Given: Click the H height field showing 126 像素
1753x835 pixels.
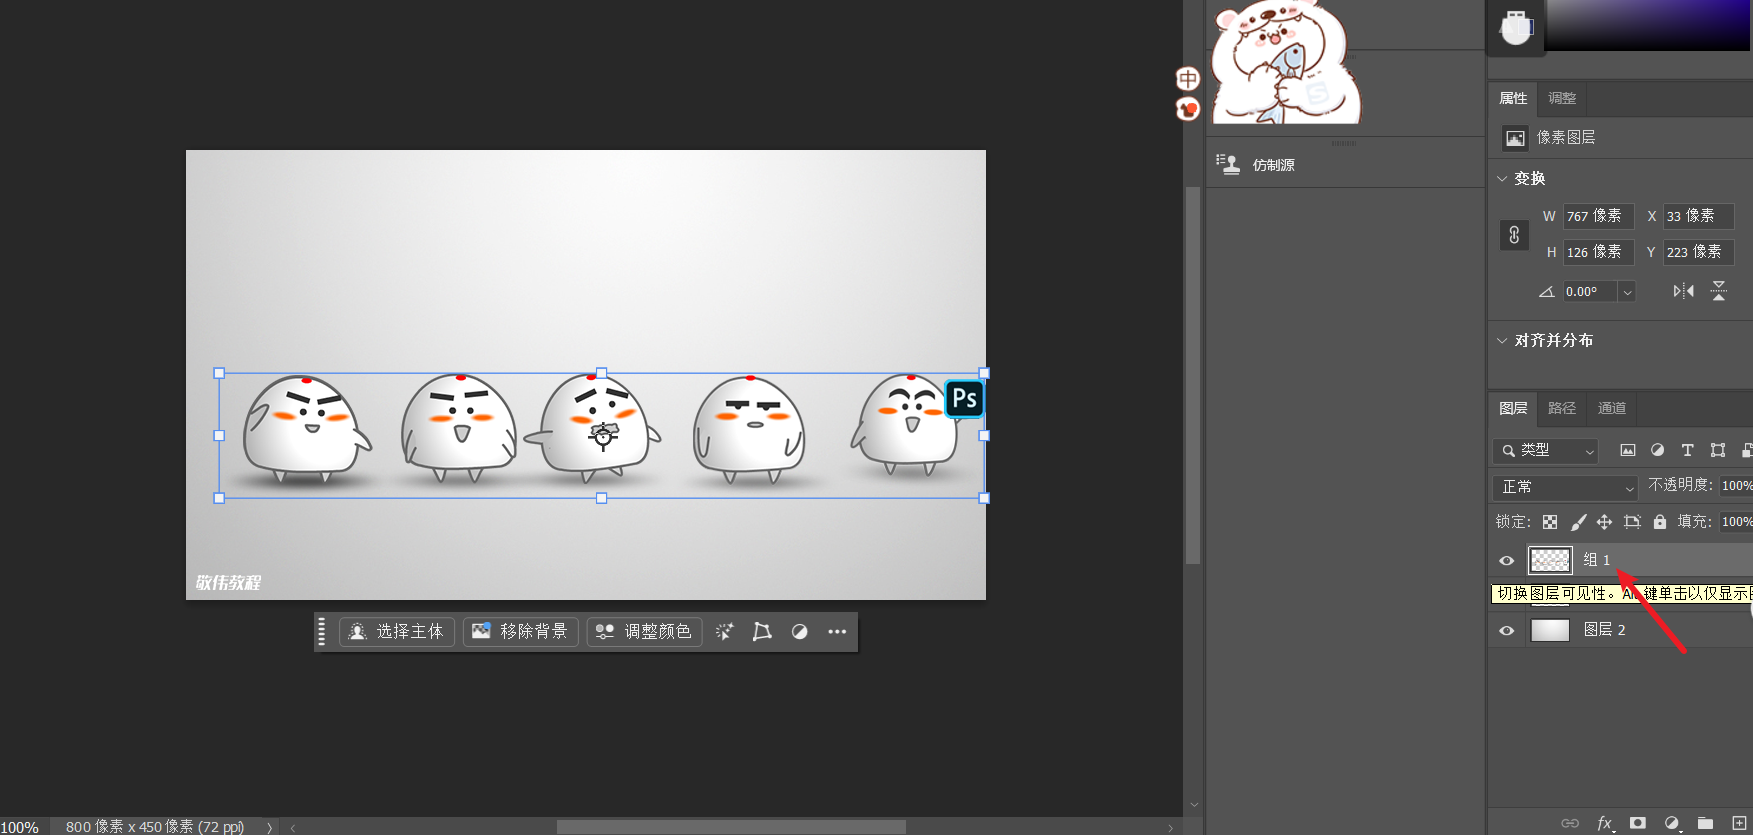Looking at the screenshot, I should tap(1598, 252).
